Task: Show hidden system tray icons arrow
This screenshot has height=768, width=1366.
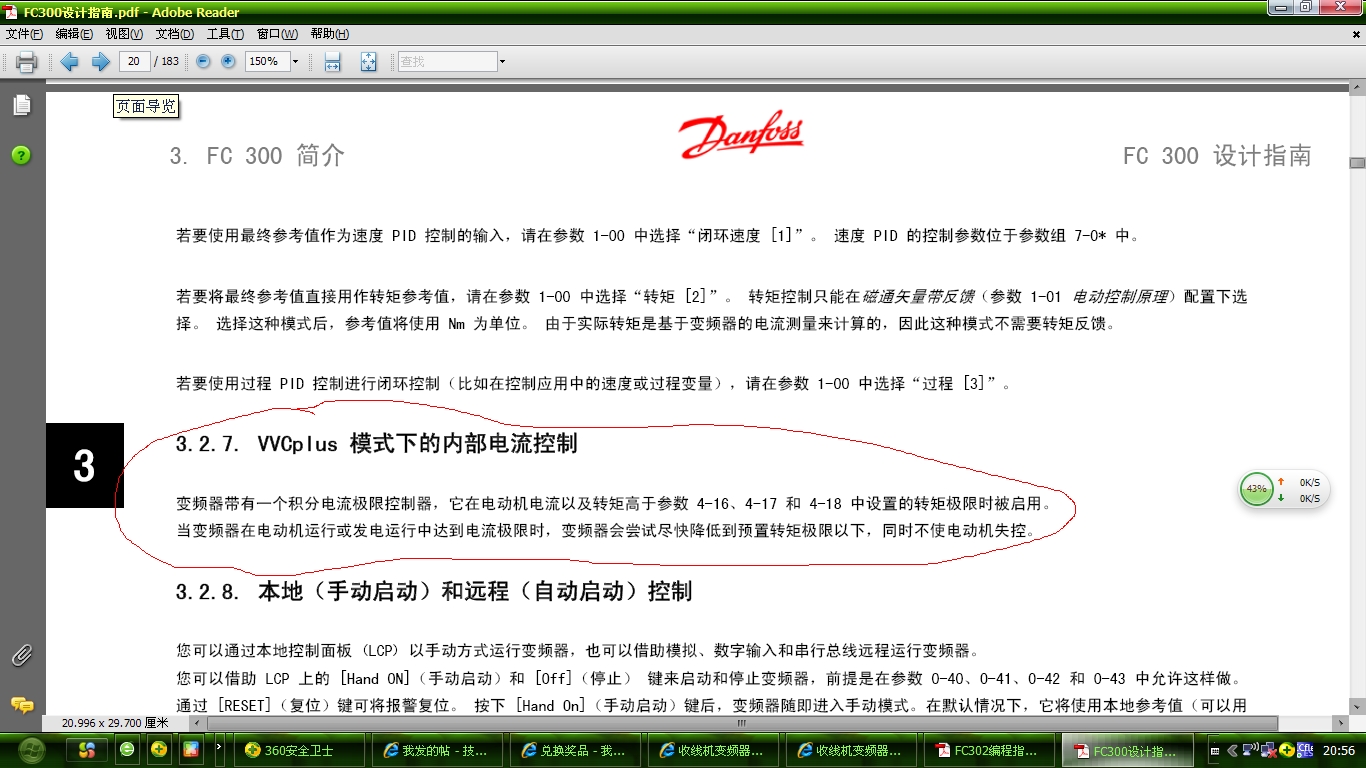Action: tap(1234, 749)
